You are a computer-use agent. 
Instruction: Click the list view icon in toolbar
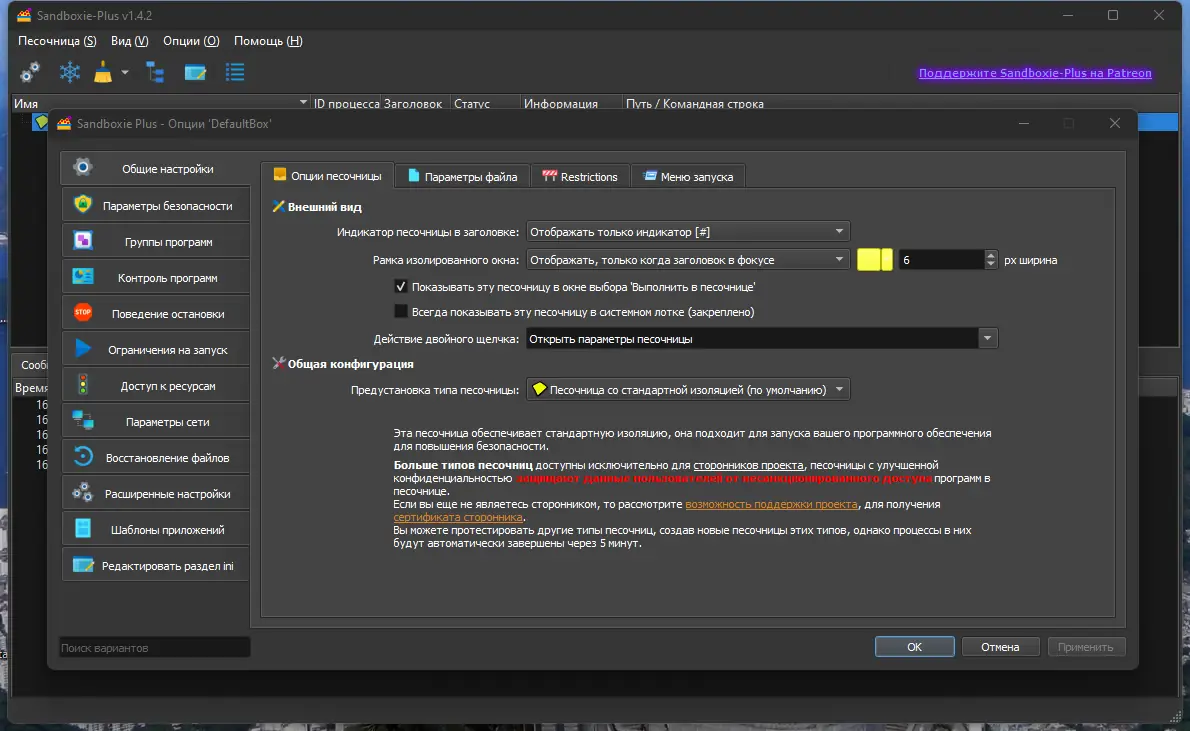(x=235, y=73)
